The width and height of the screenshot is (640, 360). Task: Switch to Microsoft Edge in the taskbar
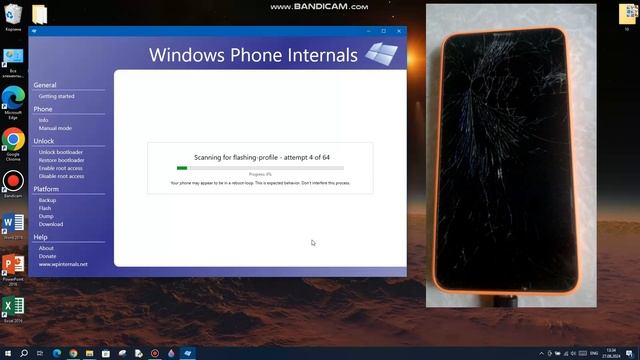click(x=57, y=353)
